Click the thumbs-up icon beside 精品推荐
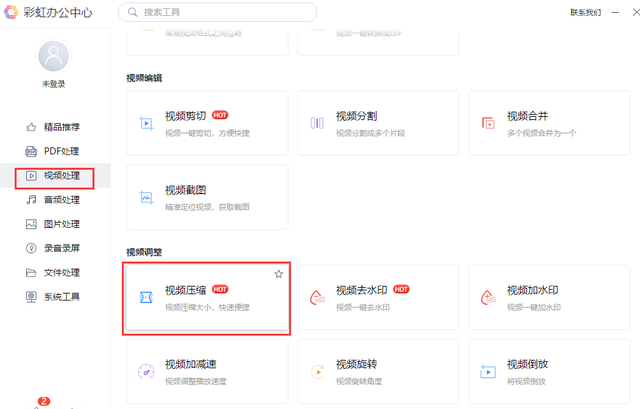Image resolution: width=640 pixels, height=409 pixels. click(x=31, y=127)
